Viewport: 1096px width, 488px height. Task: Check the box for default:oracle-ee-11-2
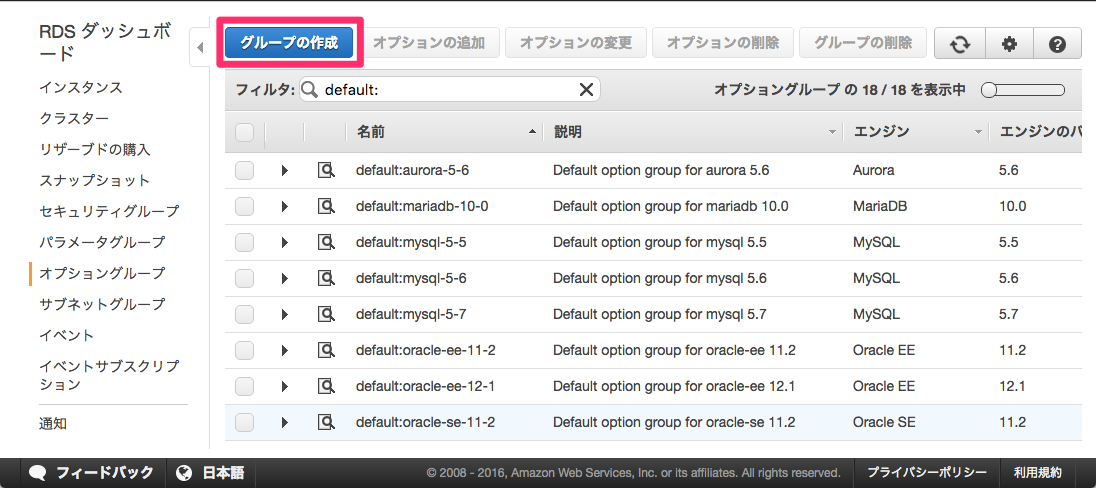244,350
